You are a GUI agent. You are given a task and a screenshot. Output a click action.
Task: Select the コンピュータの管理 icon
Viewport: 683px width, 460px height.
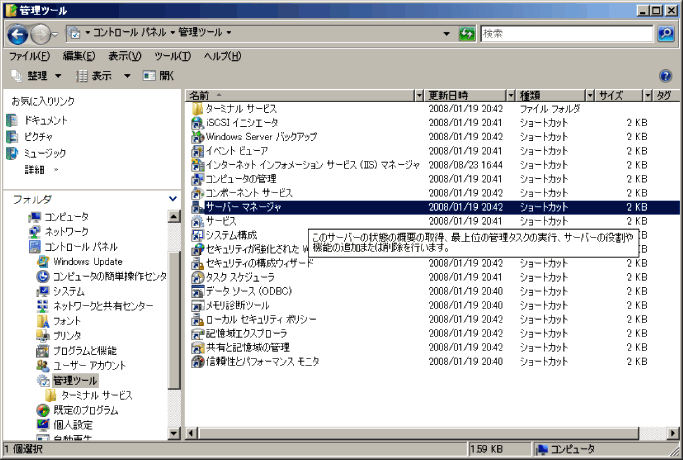(x=197, y=179)
